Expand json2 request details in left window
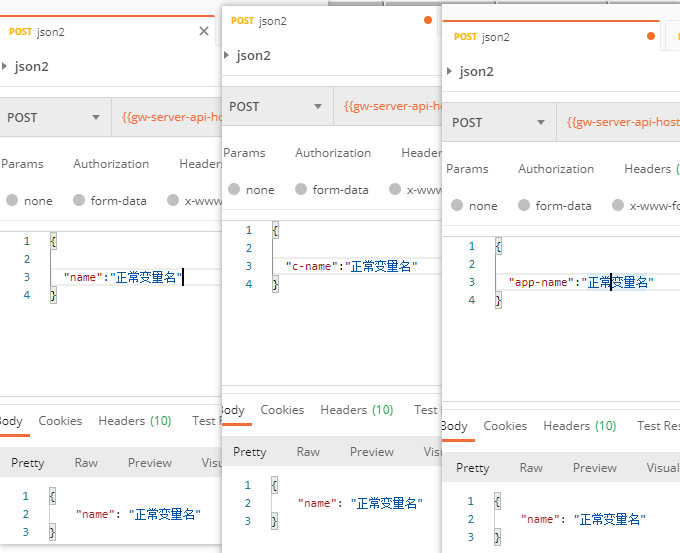680x553 pixels. (x=4, y=66)
